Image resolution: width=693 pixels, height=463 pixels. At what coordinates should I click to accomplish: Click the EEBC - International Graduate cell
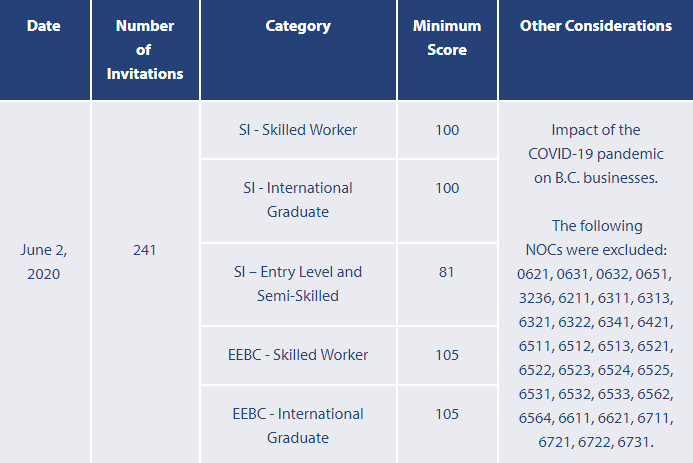pos(298,425)
